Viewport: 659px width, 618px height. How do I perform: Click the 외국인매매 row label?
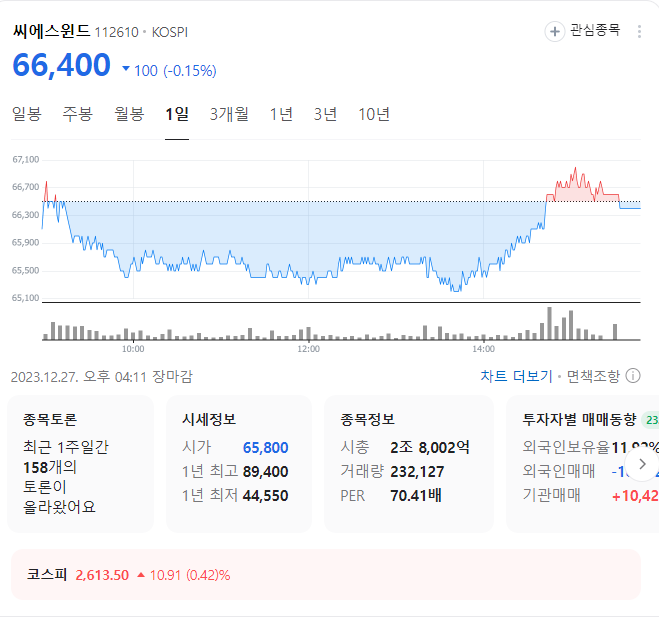559,471
